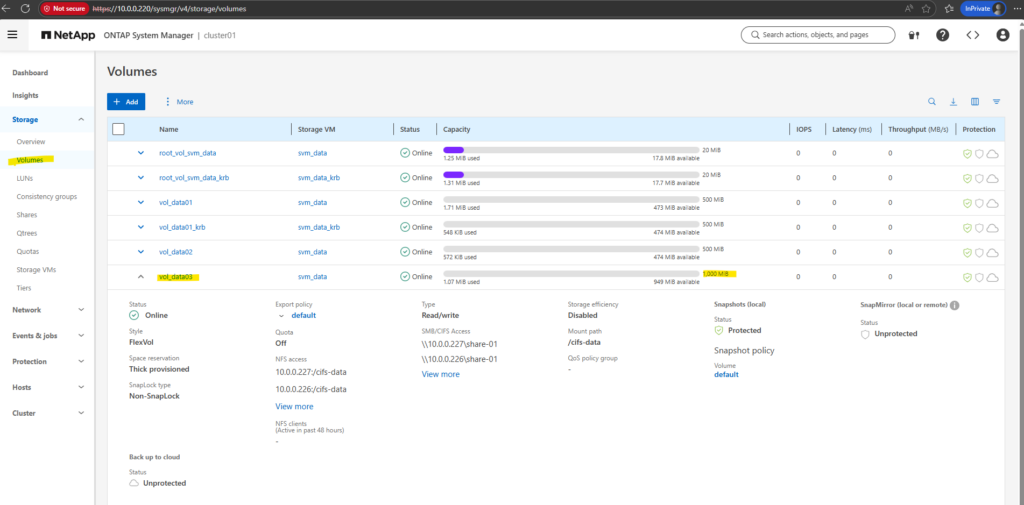Viewport: 1024px width, 505px height.
Task: Click the filter icon above the table
Action: pyautogui.click(x=996, y=101)
